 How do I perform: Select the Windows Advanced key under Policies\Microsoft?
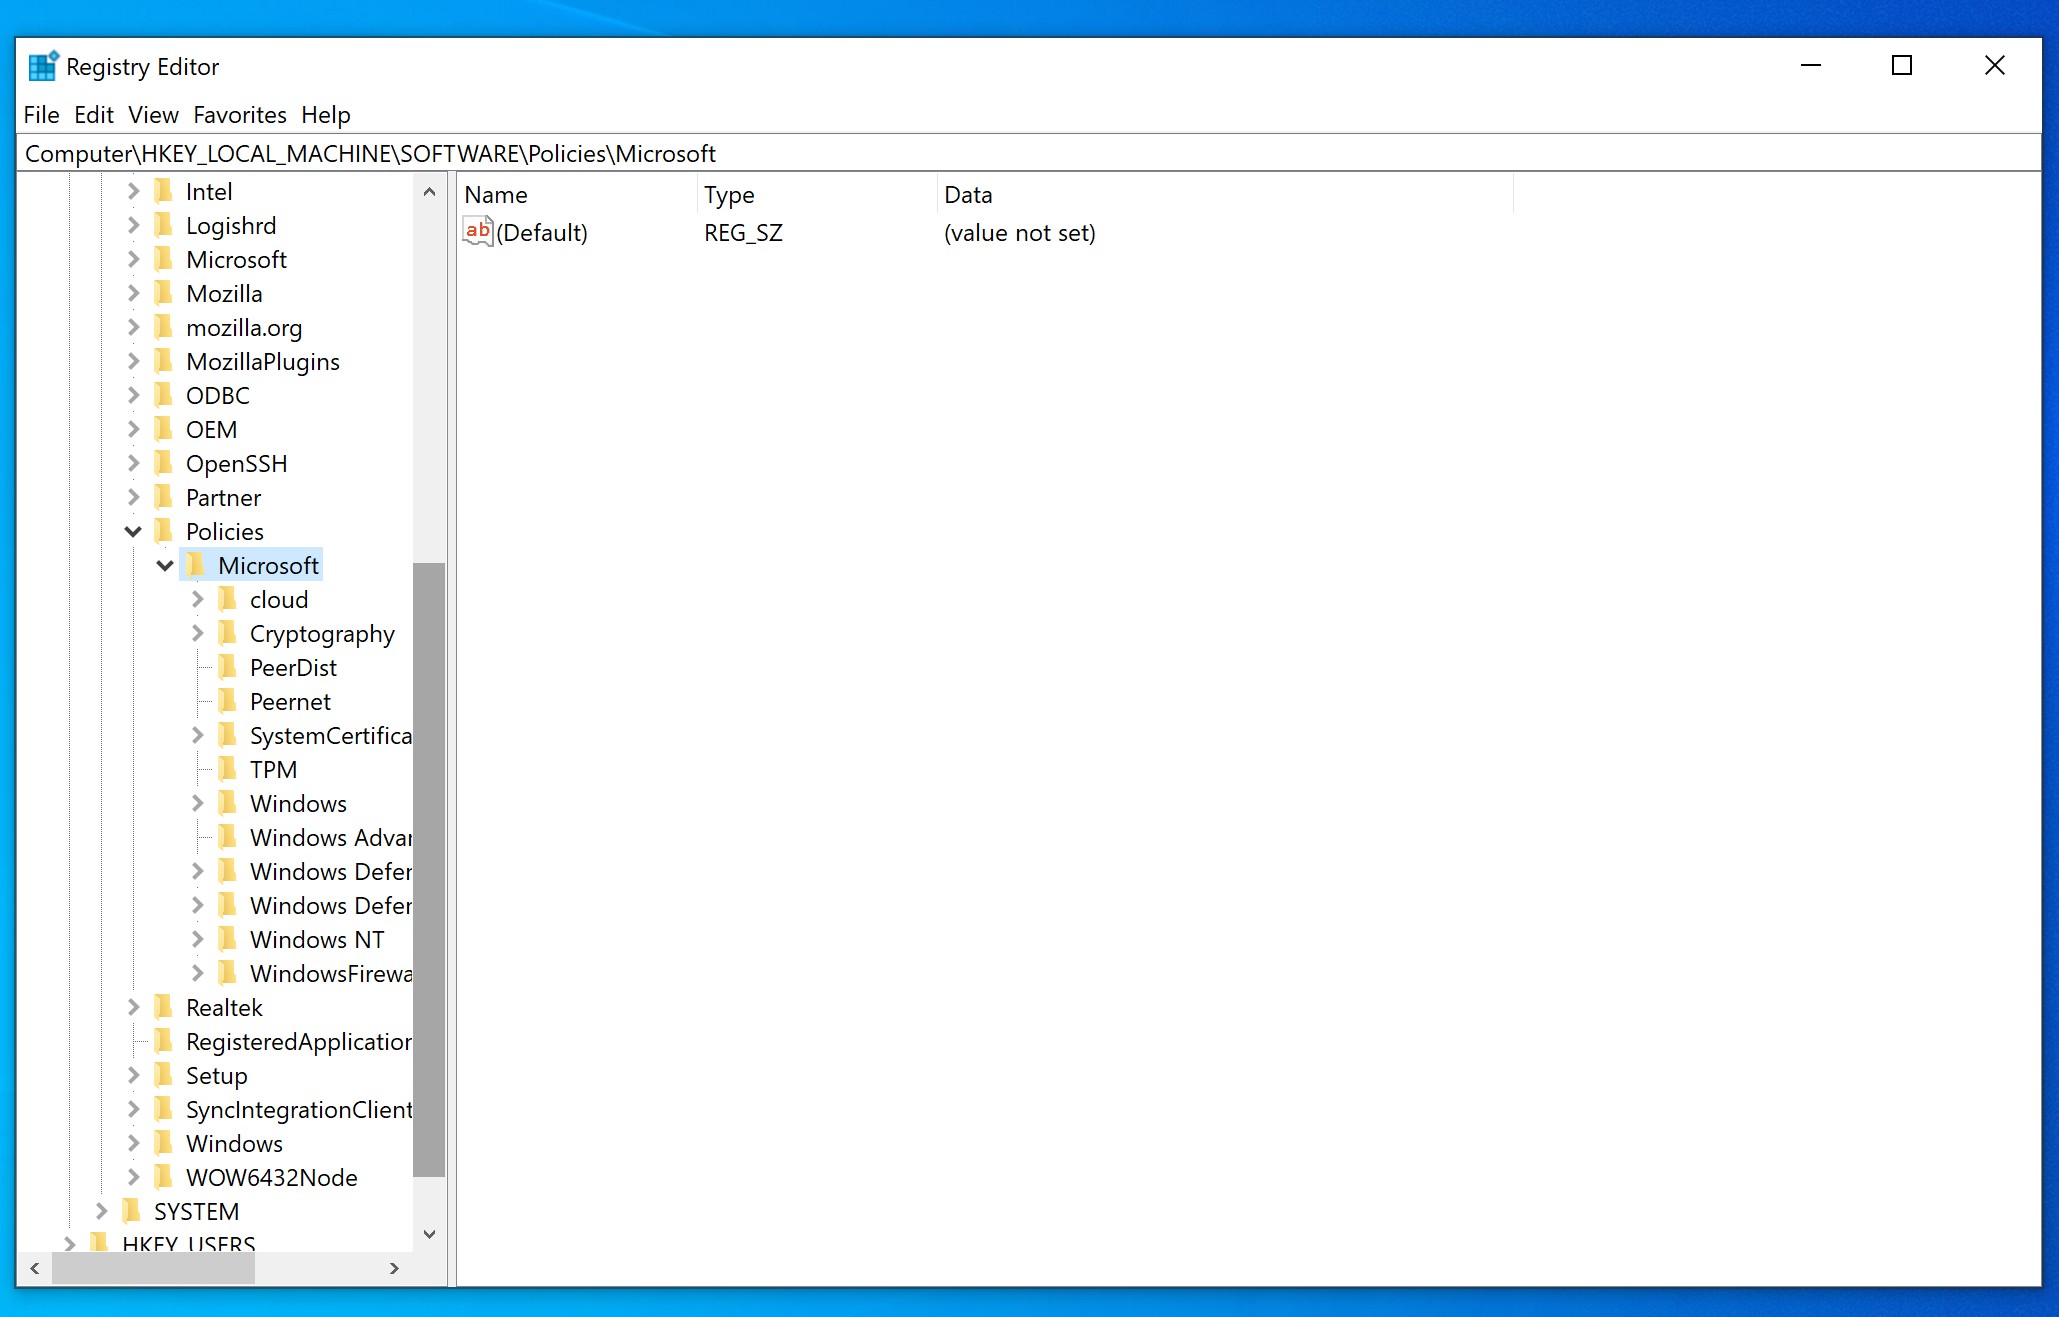pyautogui.click(x=330, y=837)
